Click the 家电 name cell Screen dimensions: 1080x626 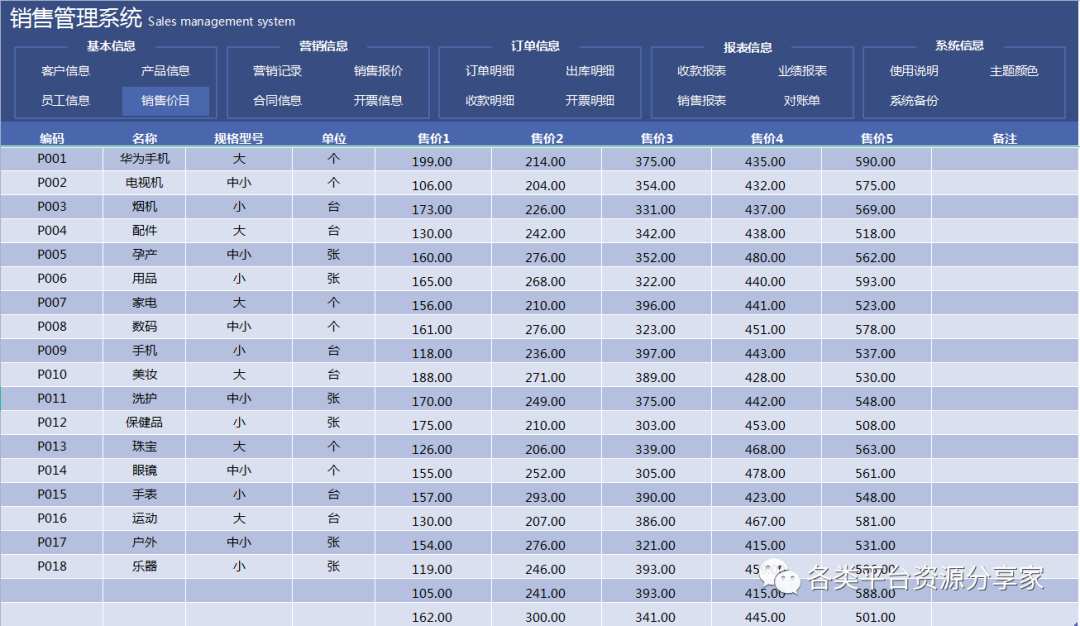145,303
